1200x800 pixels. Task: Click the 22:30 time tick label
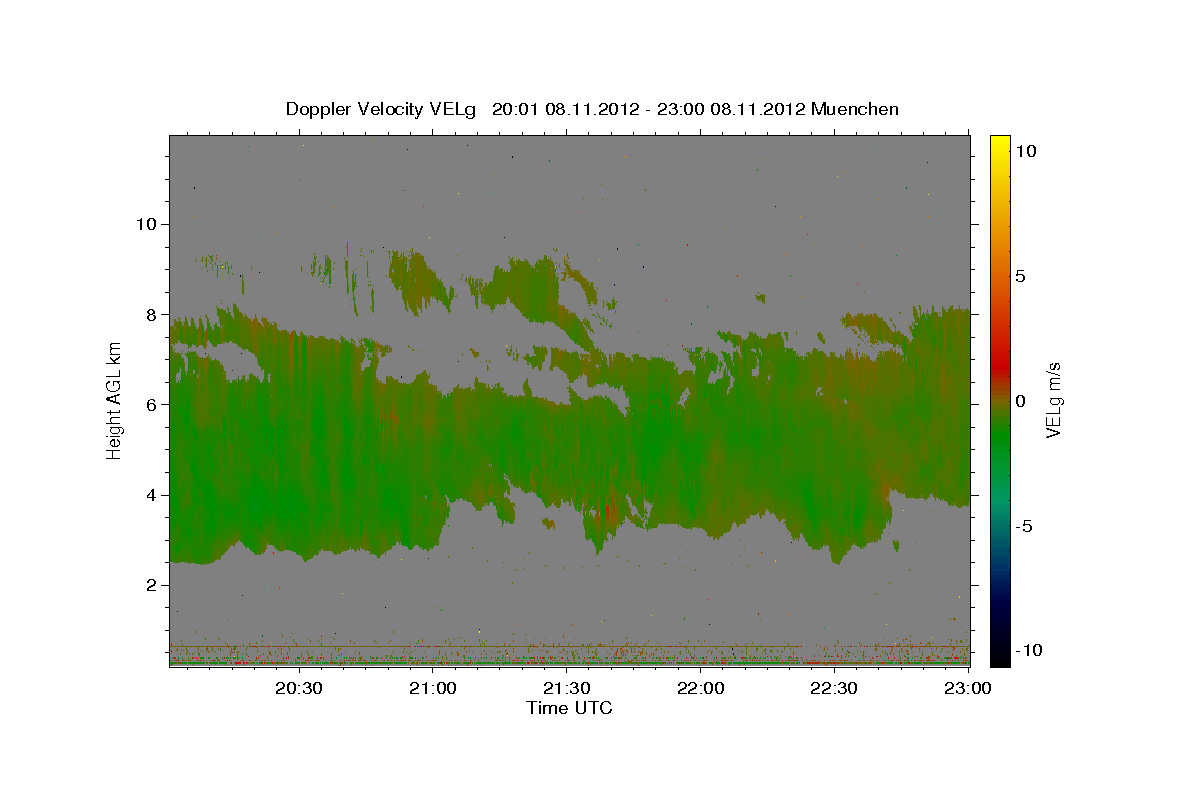(x=833, y=688)
